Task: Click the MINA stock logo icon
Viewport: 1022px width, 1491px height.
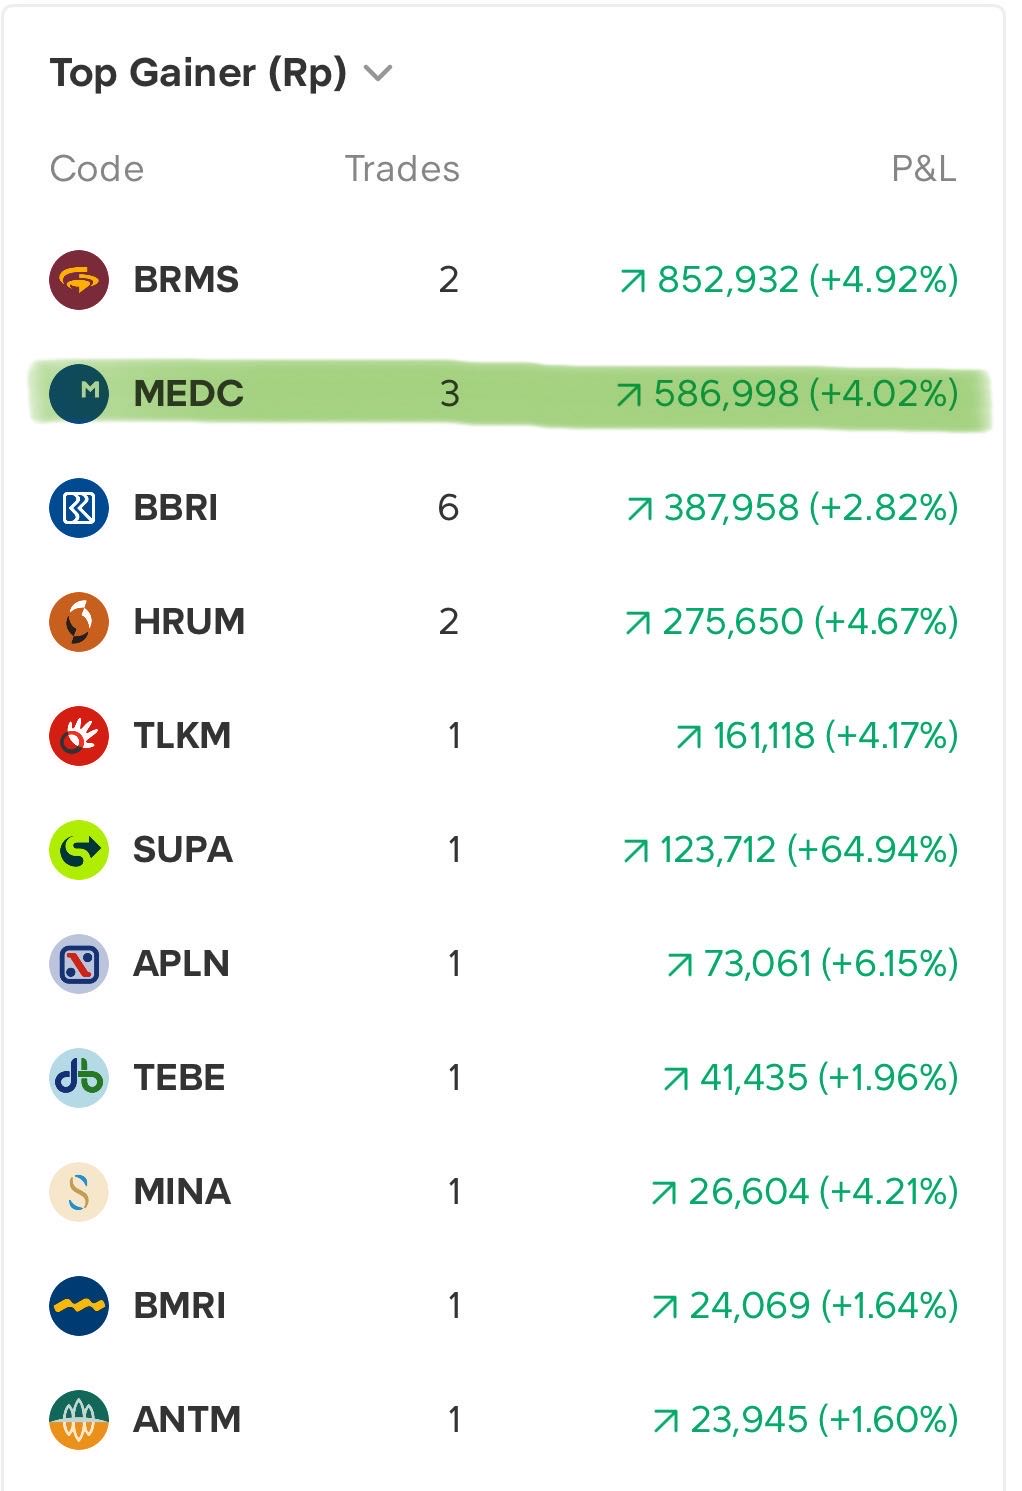Action: coord(79,1192)
